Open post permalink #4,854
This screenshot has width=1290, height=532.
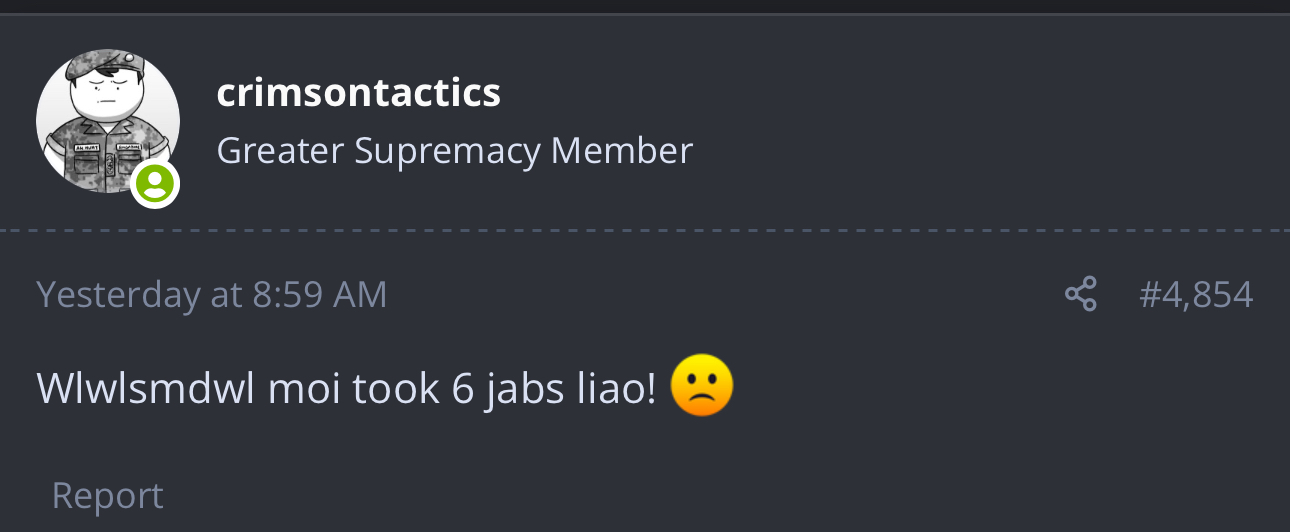(1195, 294)
